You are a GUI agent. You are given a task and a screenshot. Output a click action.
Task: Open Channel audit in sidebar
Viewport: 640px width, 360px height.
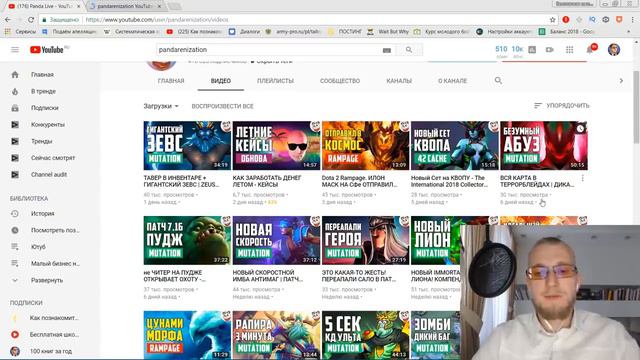pos(50,175)
